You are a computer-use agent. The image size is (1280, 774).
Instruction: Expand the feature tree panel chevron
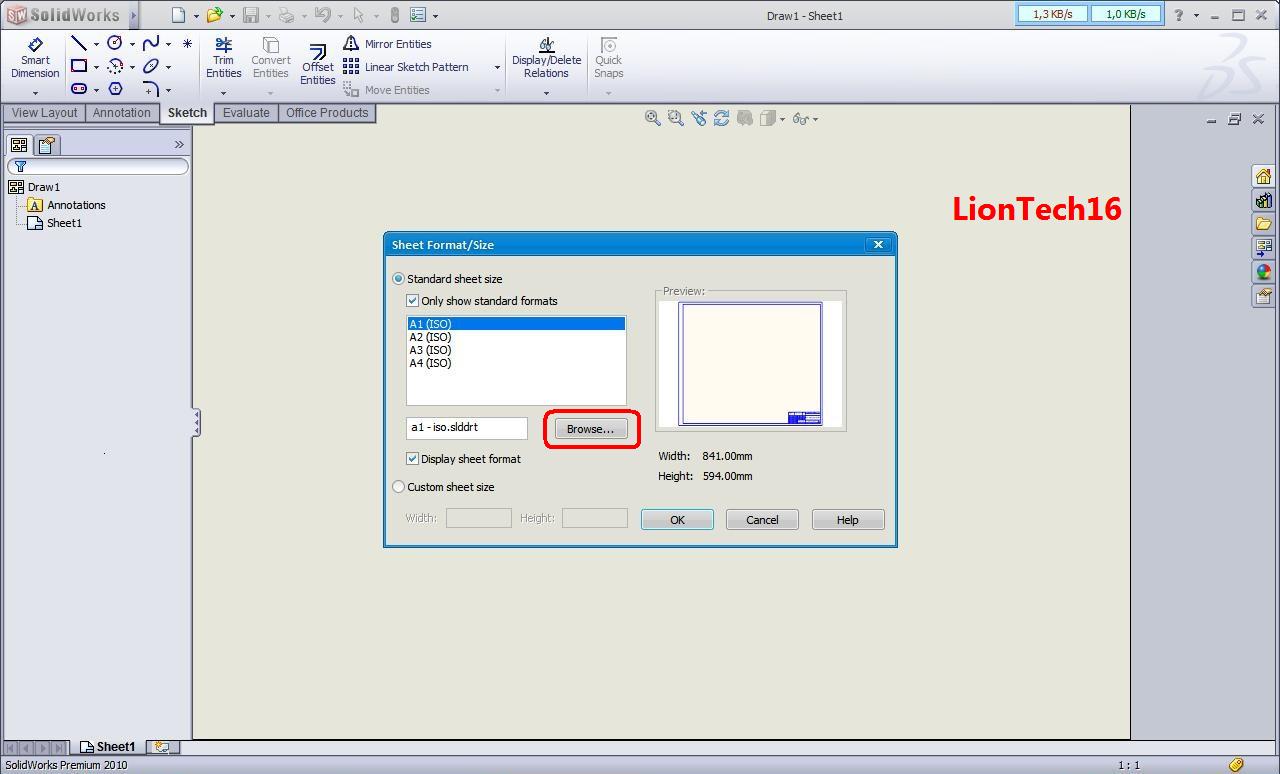[179, 145]
